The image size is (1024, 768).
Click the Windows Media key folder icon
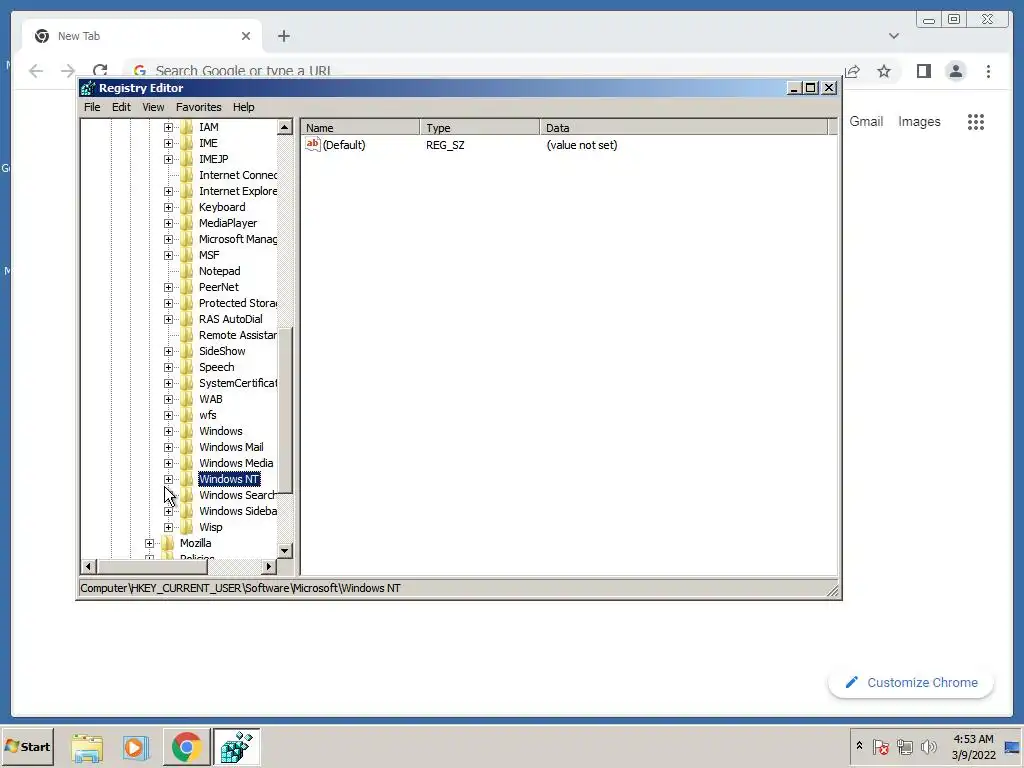pos(187,463)
